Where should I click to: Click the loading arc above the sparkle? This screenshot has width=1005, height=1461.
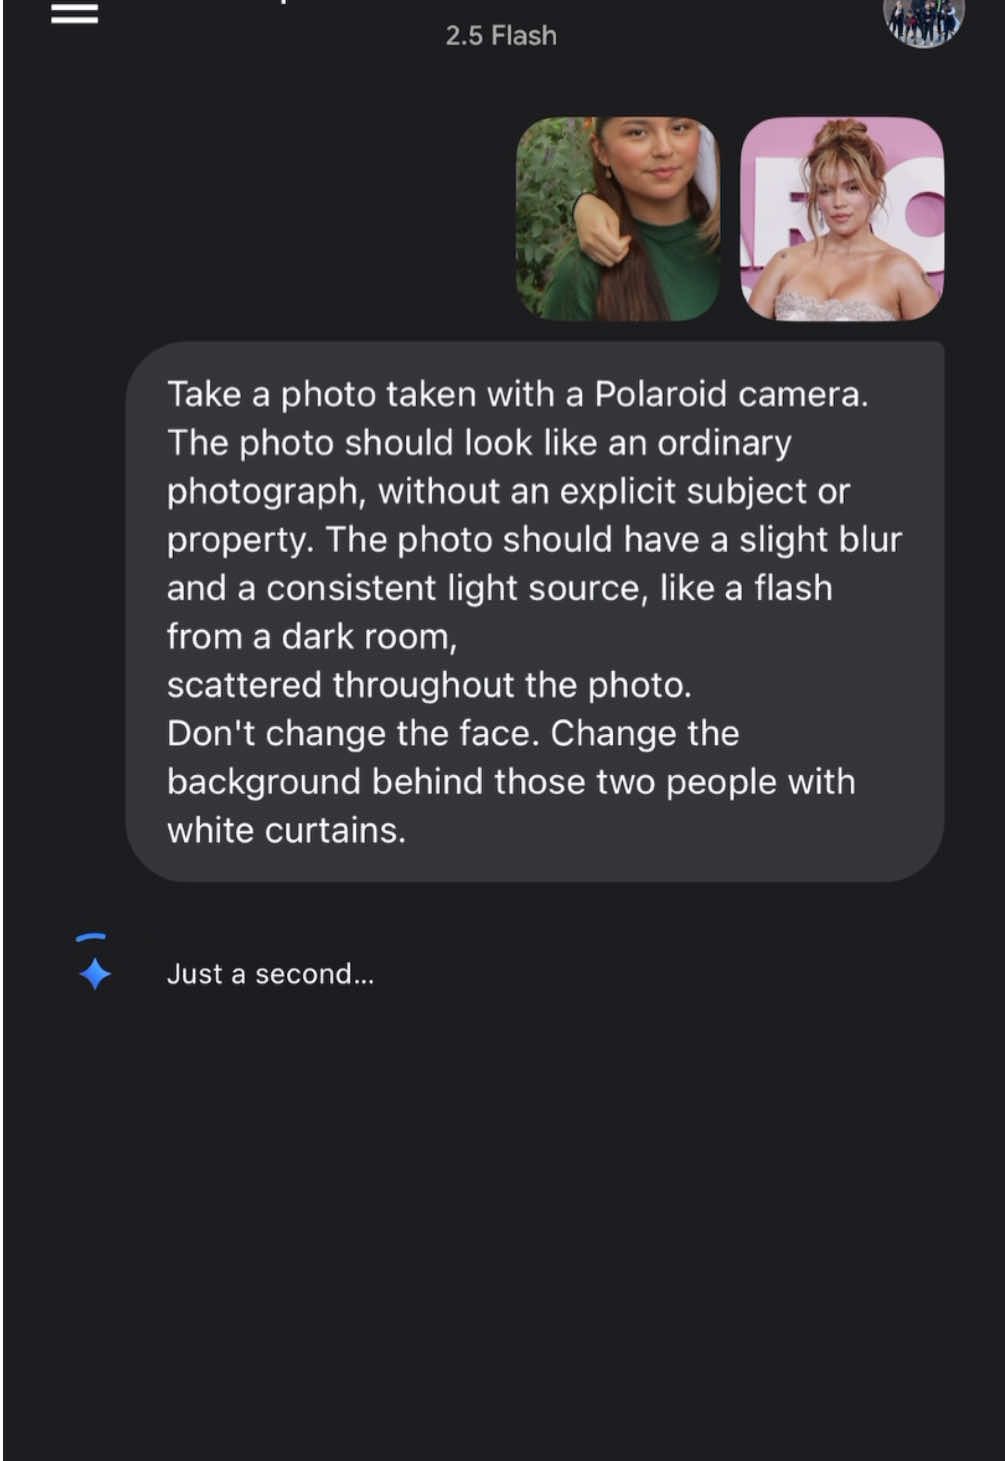91,937
